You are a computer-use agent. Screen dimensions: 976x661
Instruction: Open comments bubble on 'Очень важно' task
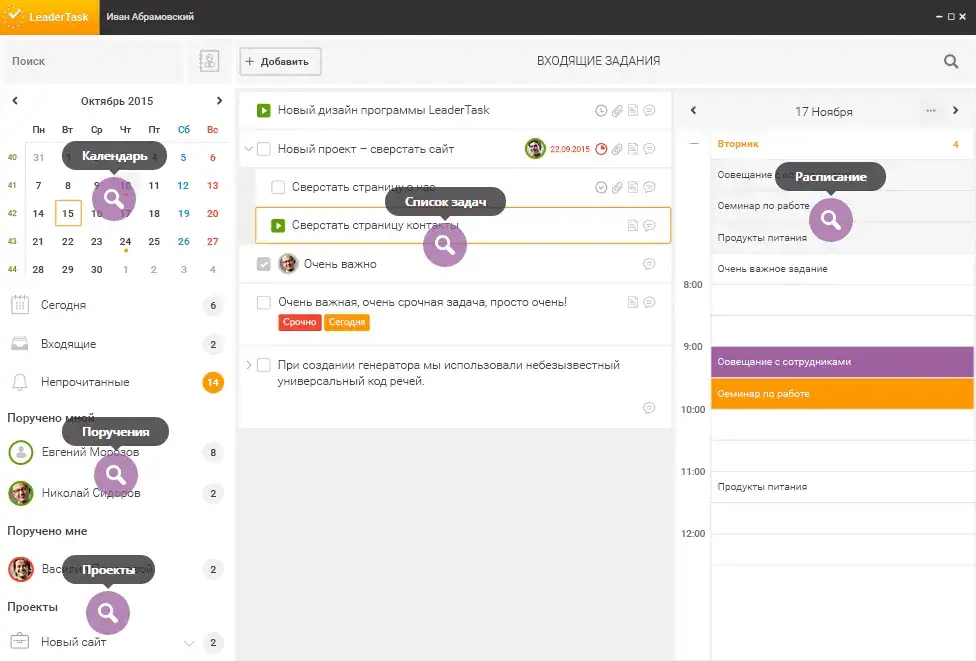pyautogui.click(x=649, y=264)
